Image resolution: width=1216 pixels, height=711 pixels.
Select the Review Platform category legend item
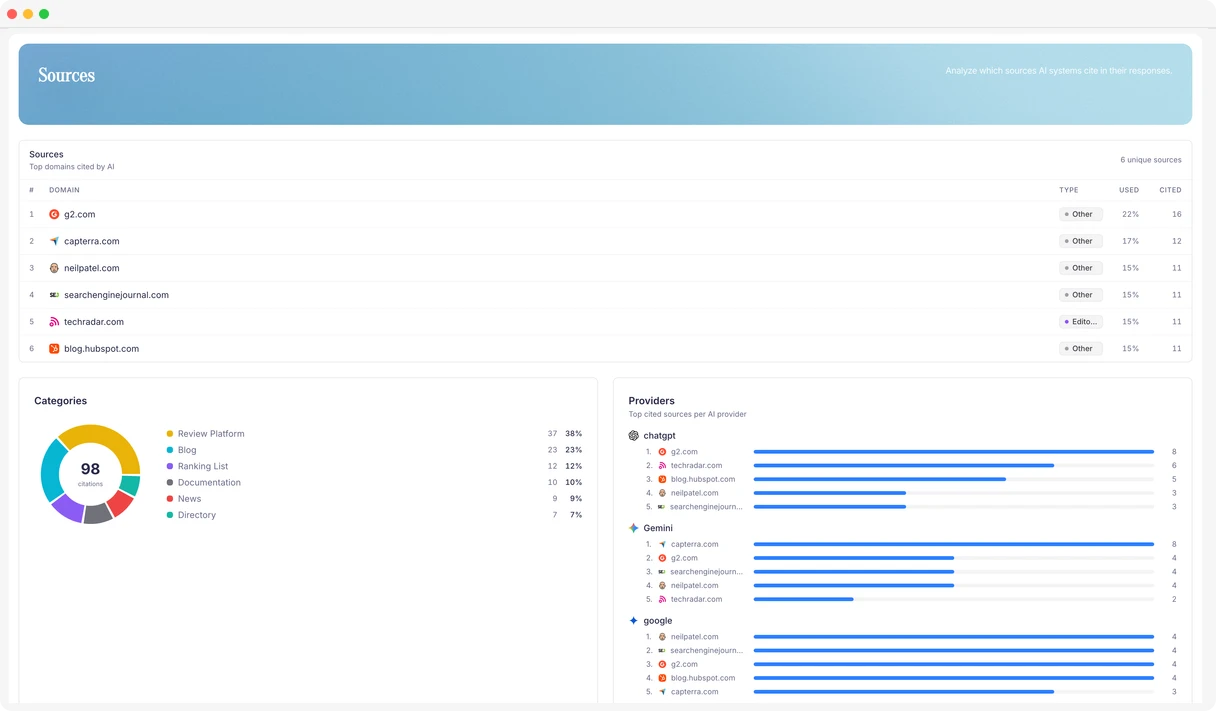[x=210, y=434]
